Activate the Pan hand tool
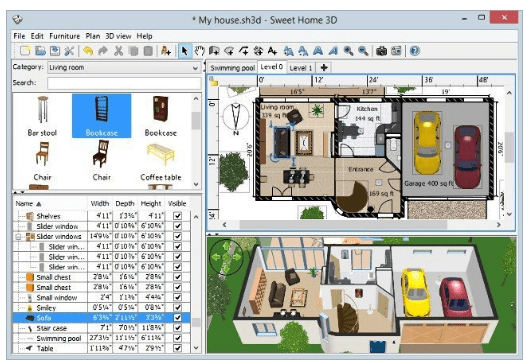 199,51
